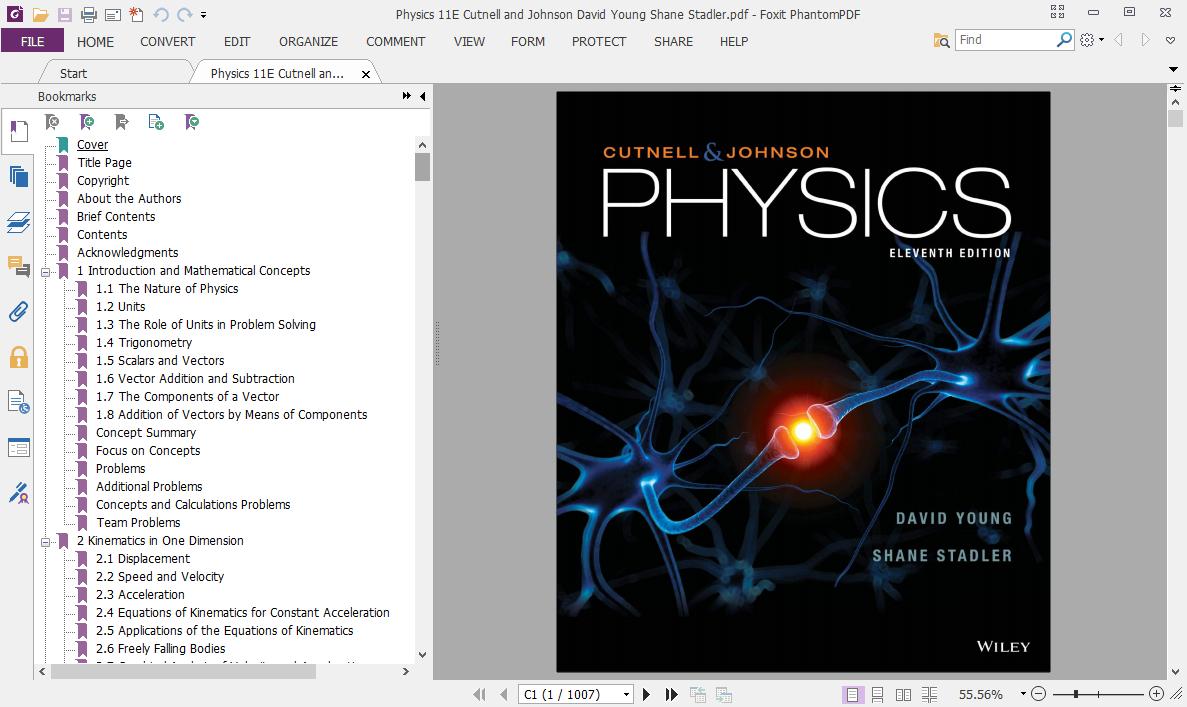The width and height of the screenshot is (1187, 707).
Task: Open the tab list dropdown arrow
Action: (x=1173, y=70)
